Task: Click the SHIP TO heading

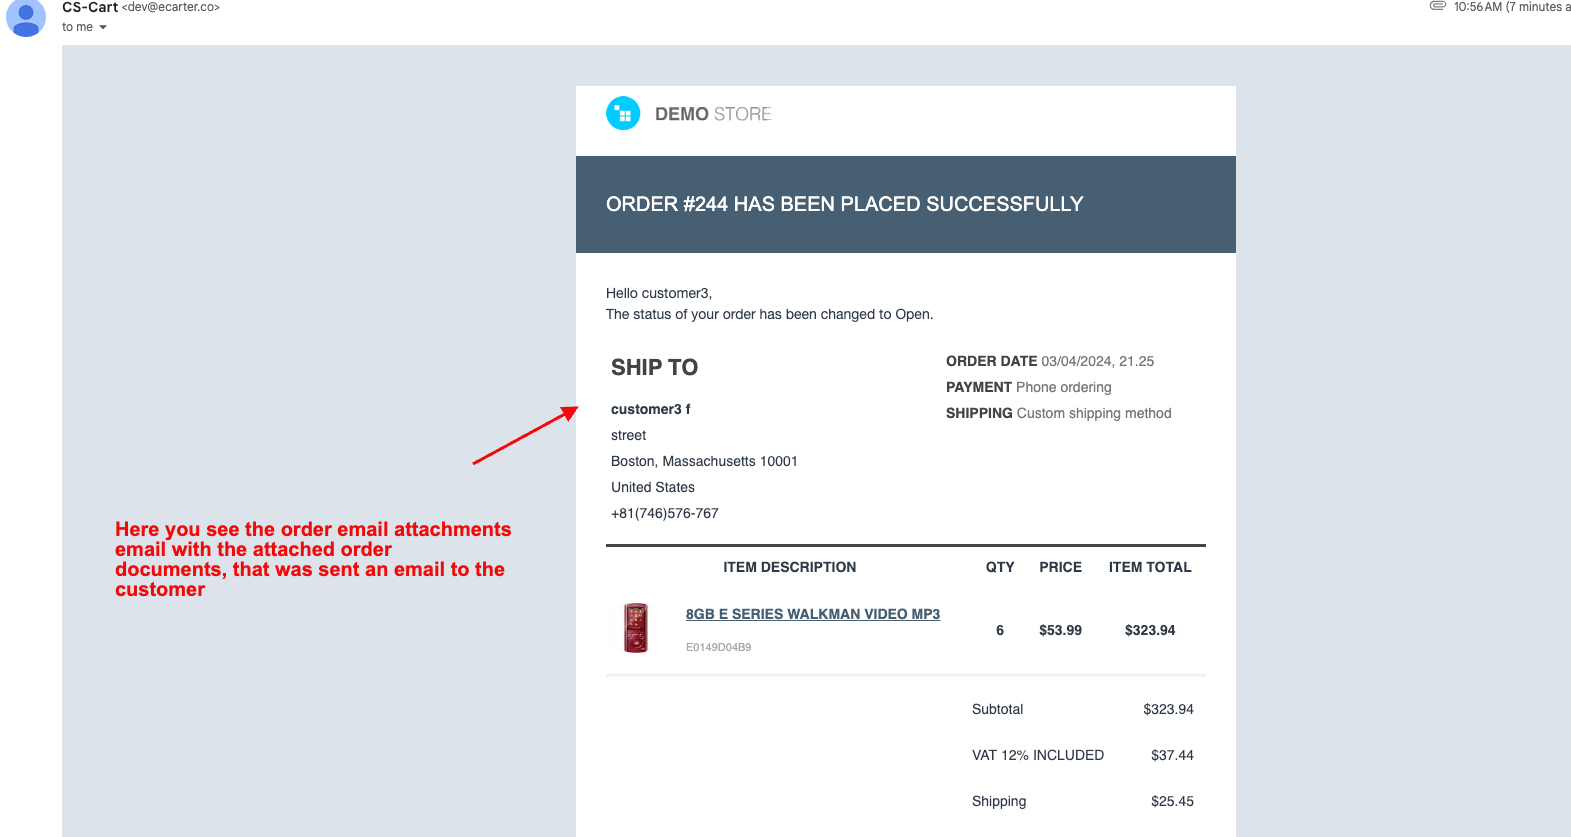Action: (654, 367)
